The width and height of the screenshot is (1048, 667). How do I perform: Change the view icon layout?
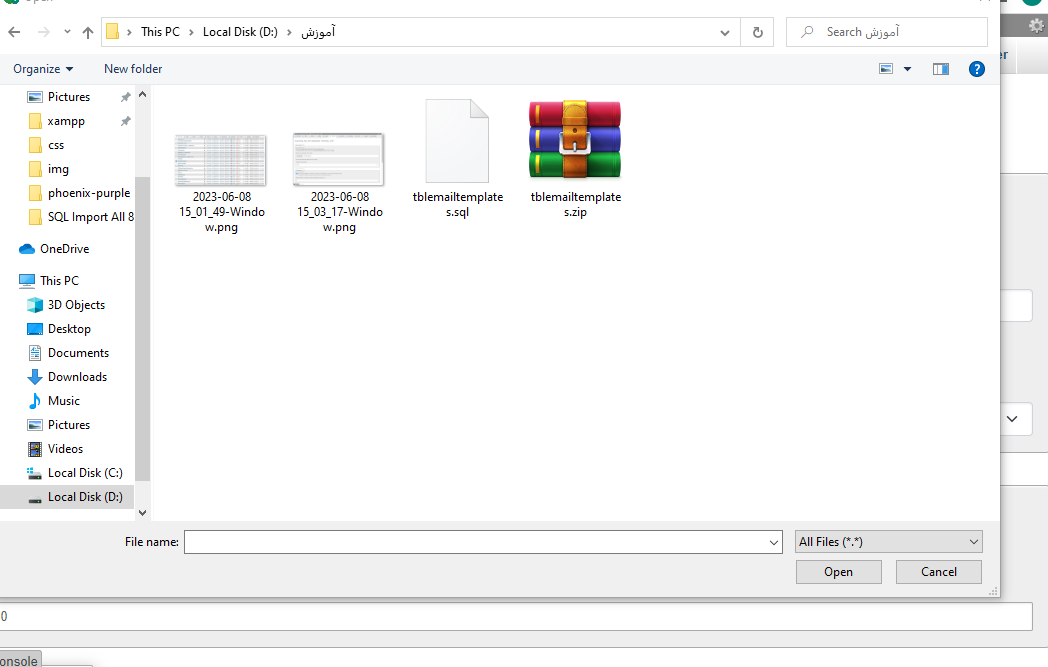(x=886, y=69)
